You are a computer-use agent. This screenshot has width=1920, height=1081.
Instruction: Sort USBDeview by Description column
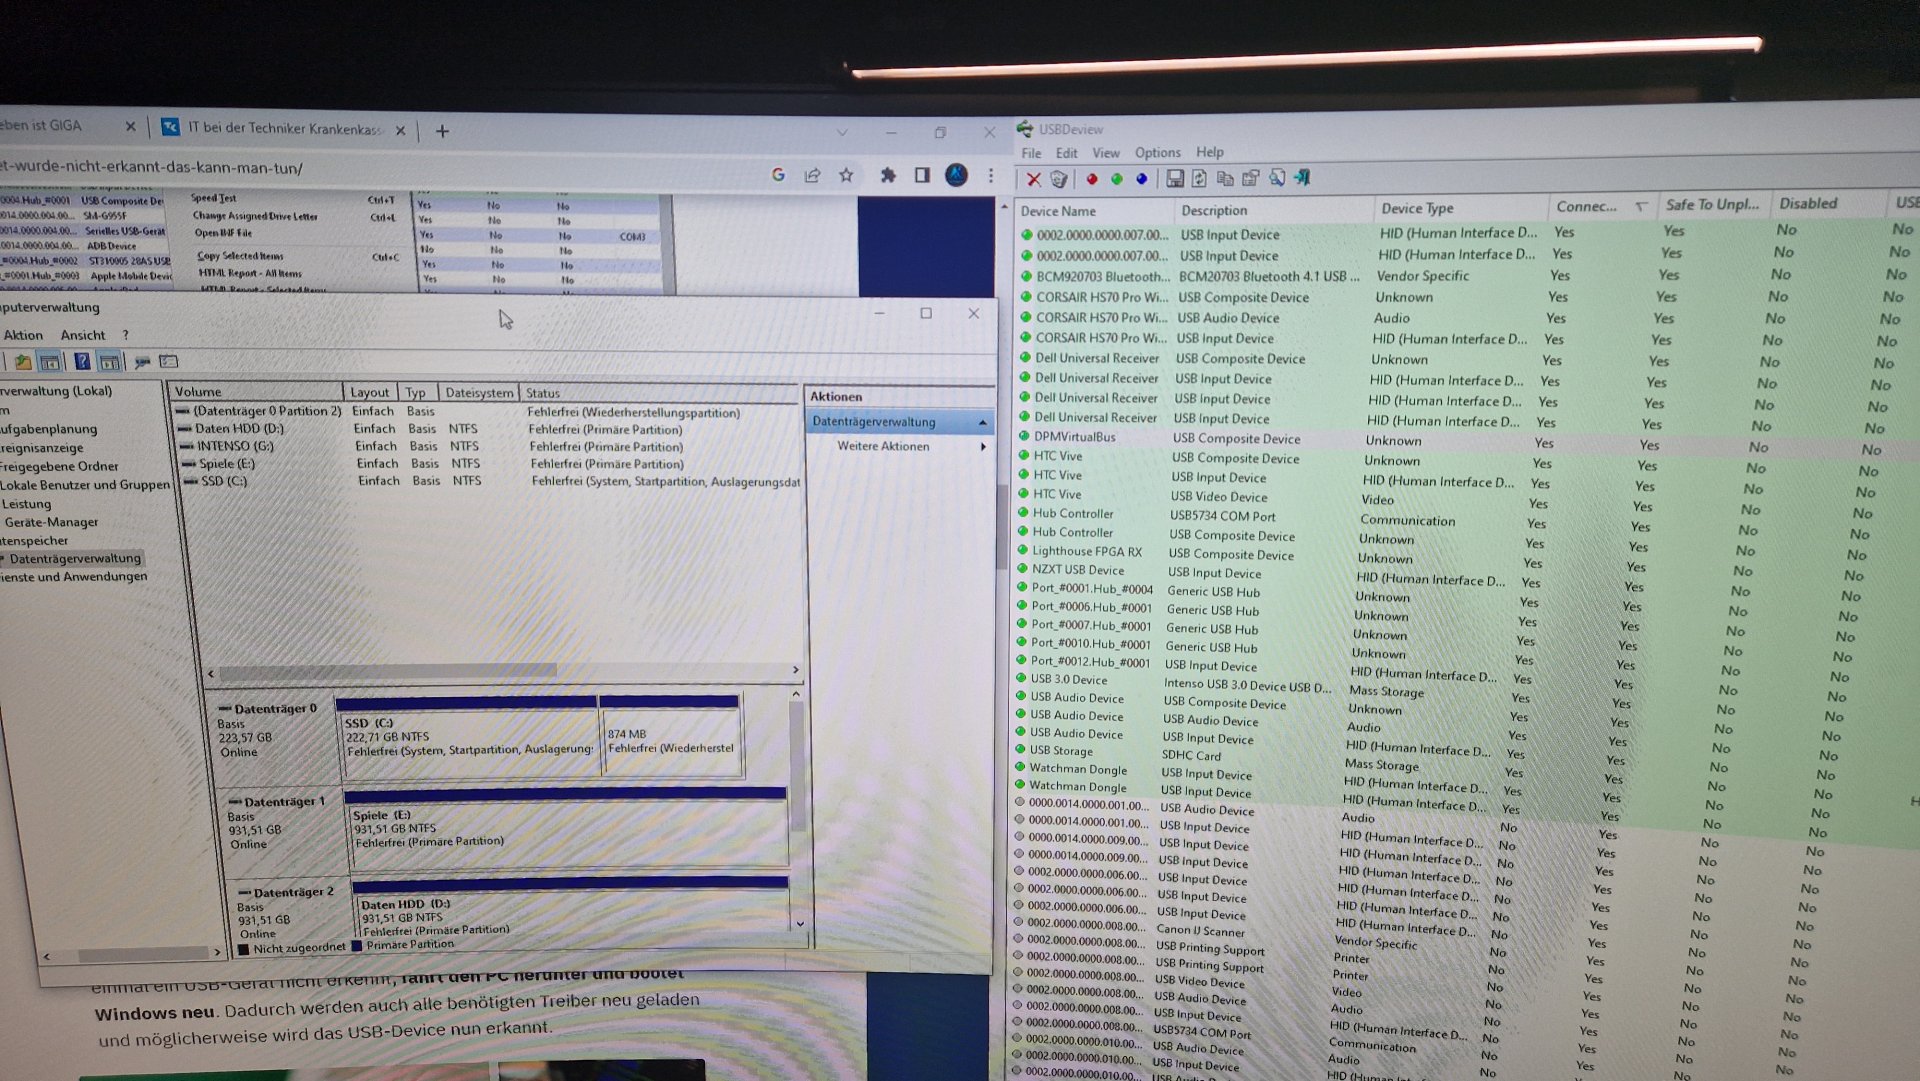coord(1273,210)
